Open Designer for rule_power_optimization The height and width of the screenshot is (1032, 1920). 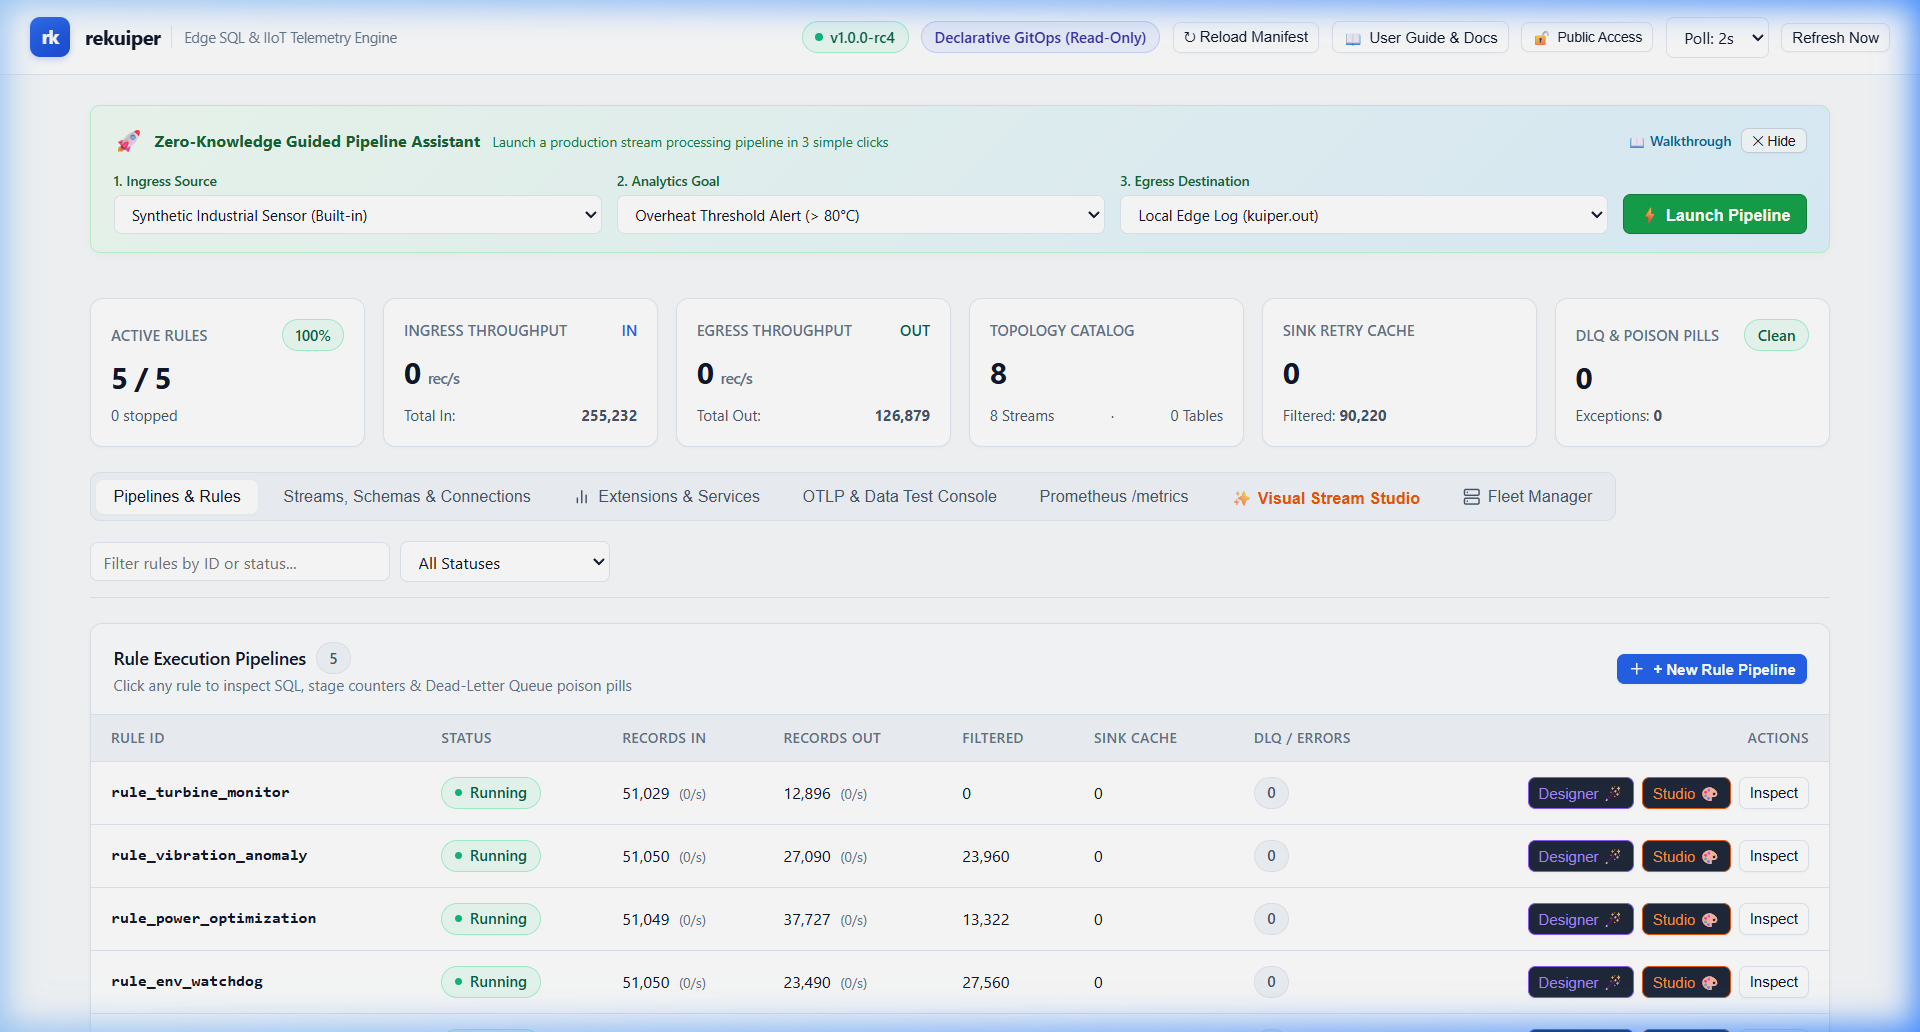1580,919
